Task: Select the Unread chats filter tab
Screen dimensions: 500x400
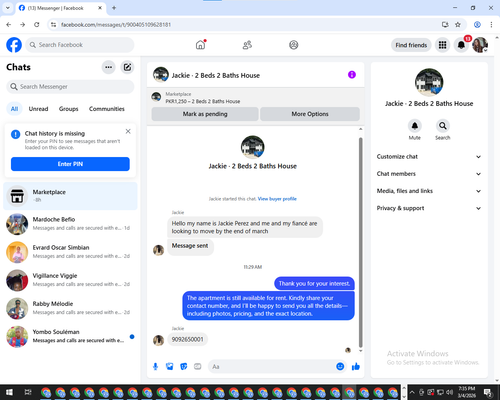Action: 38,109
